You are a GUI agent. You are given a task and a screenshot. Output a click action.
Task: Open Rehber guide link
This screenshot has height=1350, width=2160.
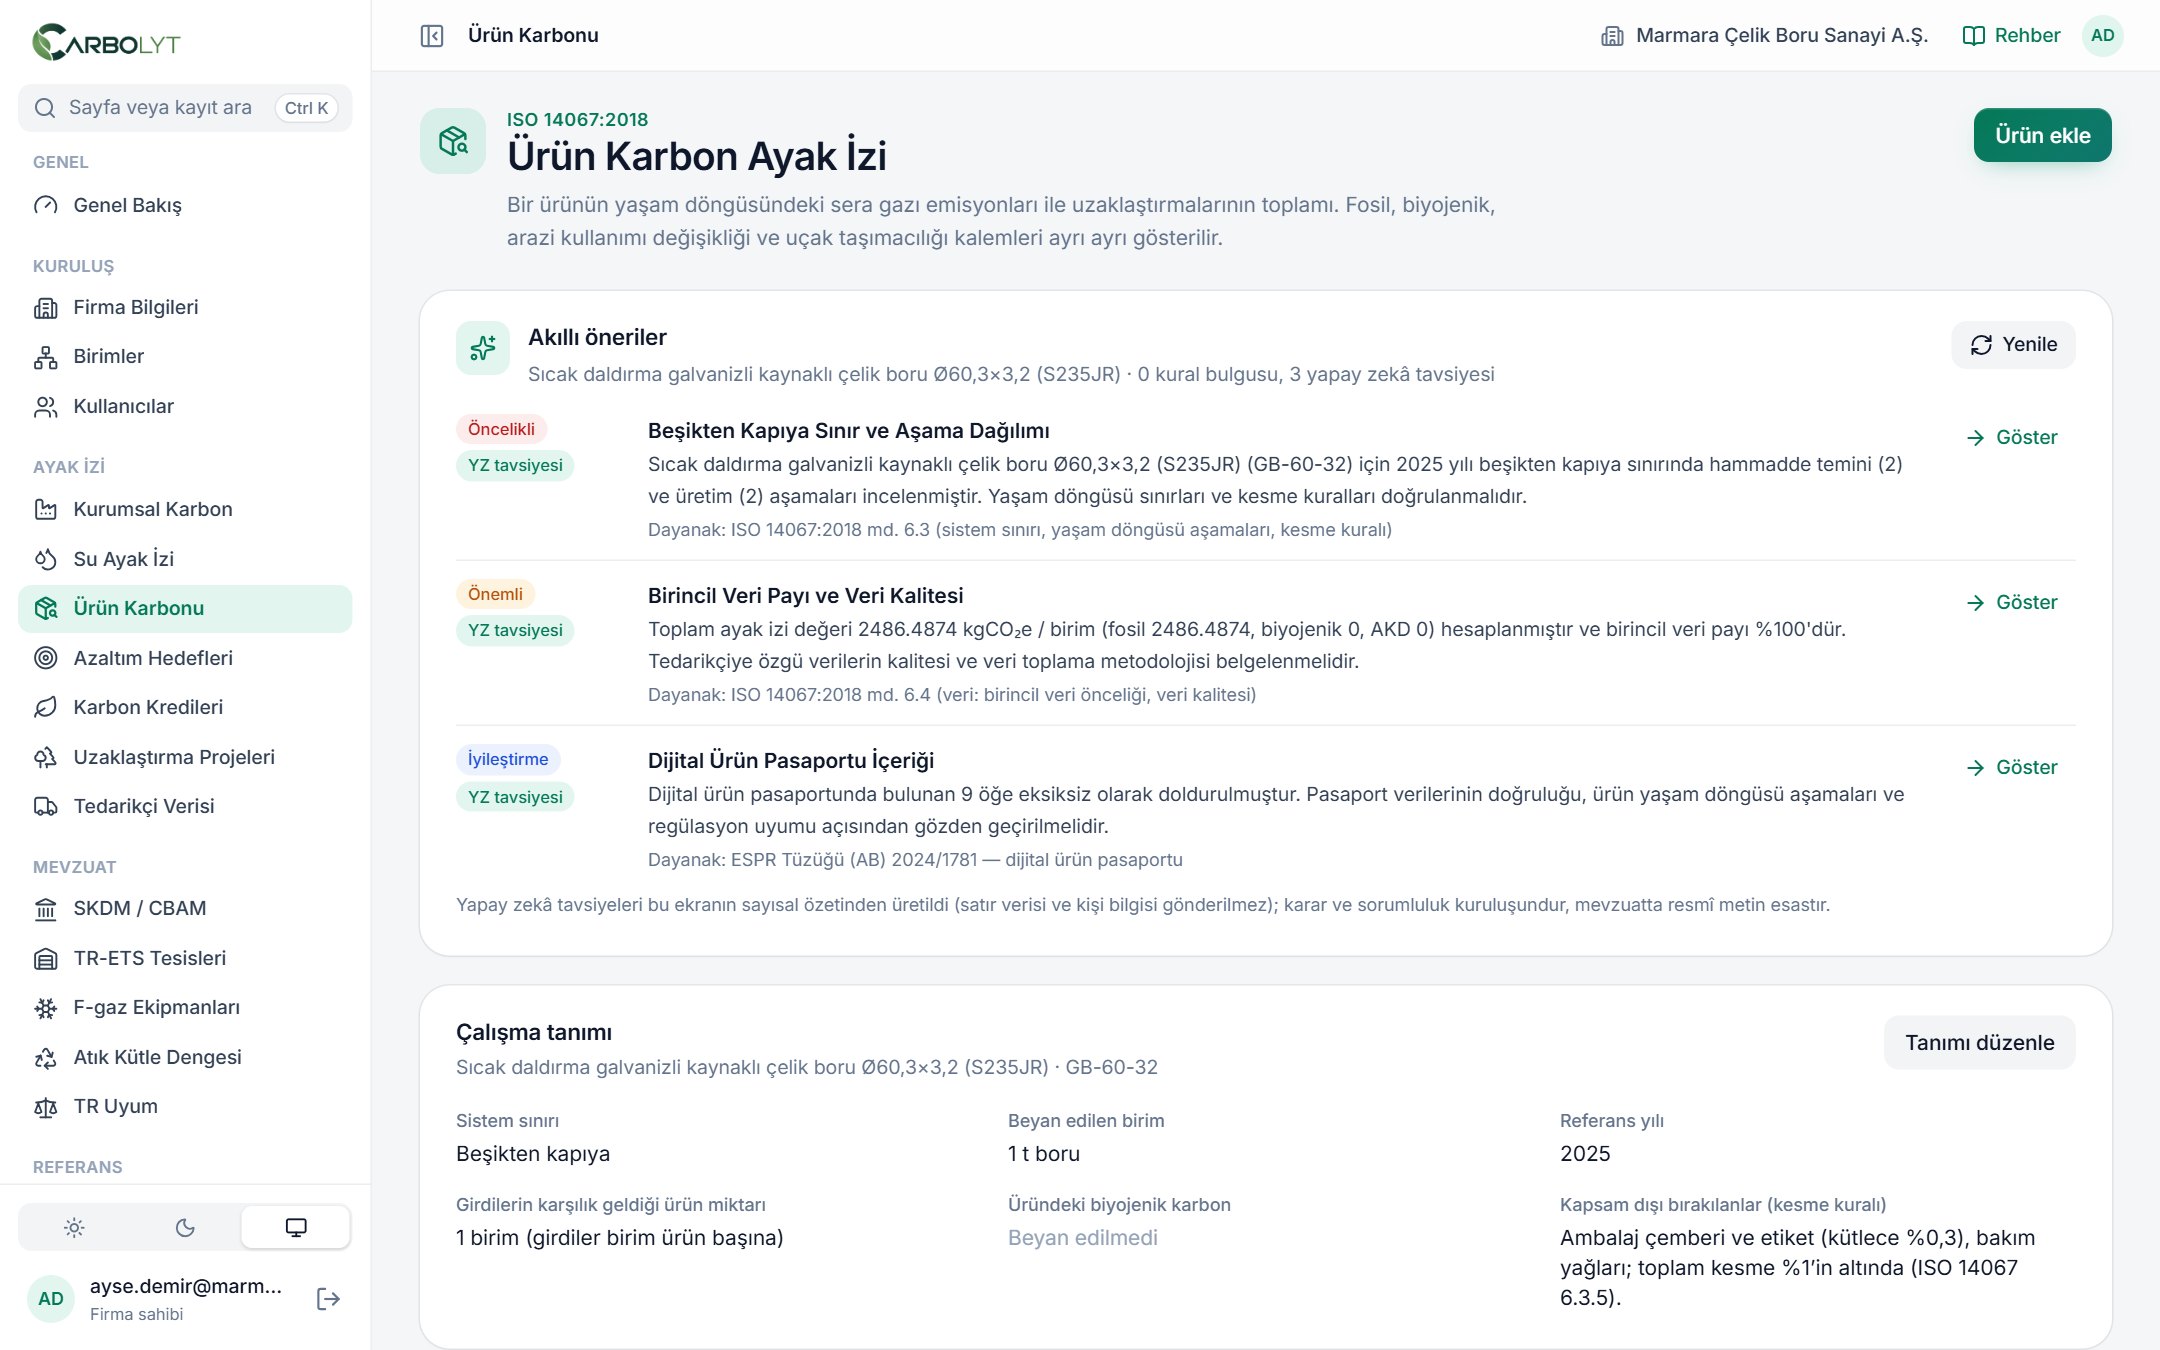click(x=2011, y=36)
